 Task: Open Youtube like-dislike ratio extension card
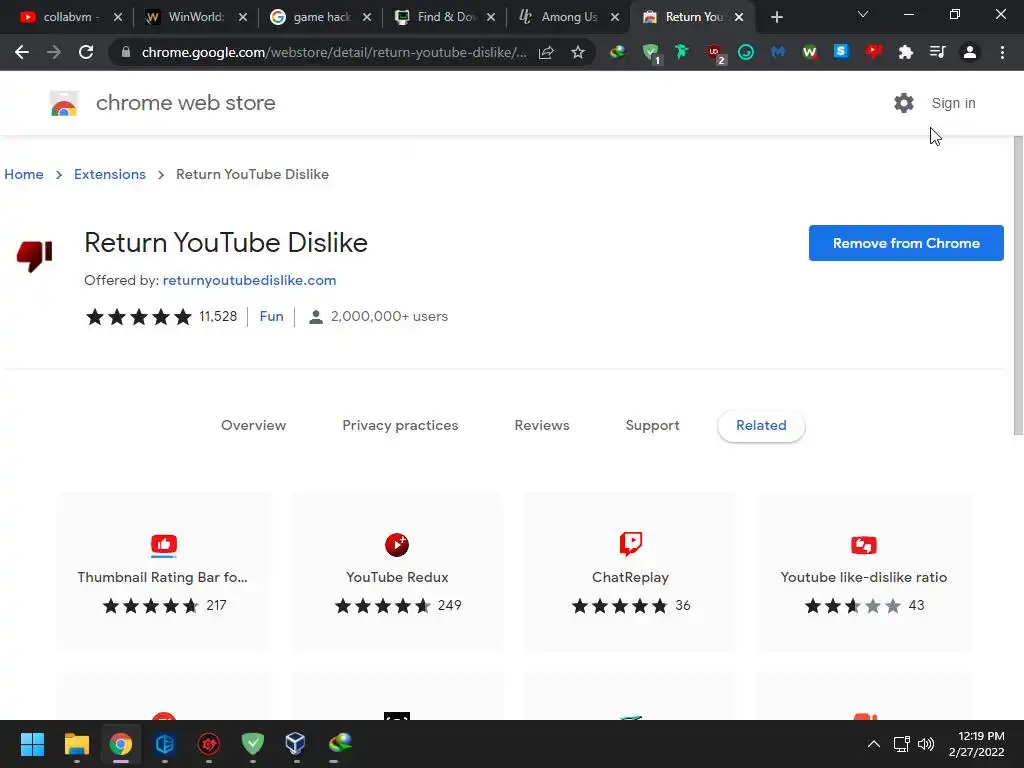[x=864, y=572]
